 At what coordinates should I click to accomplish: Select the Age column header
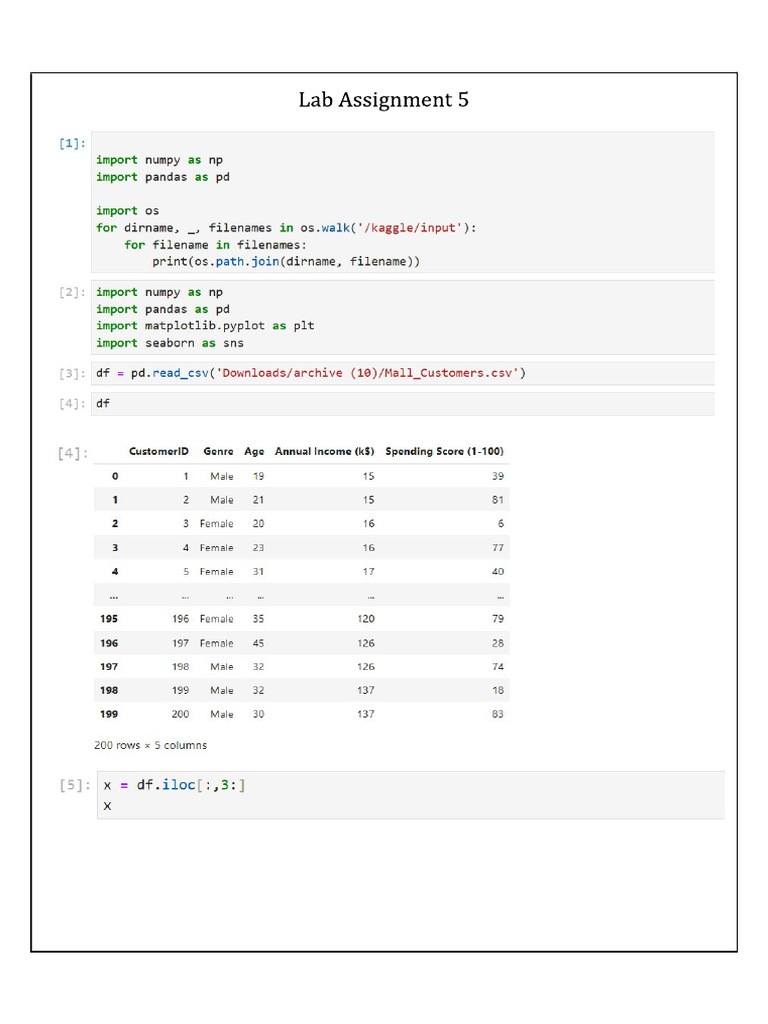254,452
